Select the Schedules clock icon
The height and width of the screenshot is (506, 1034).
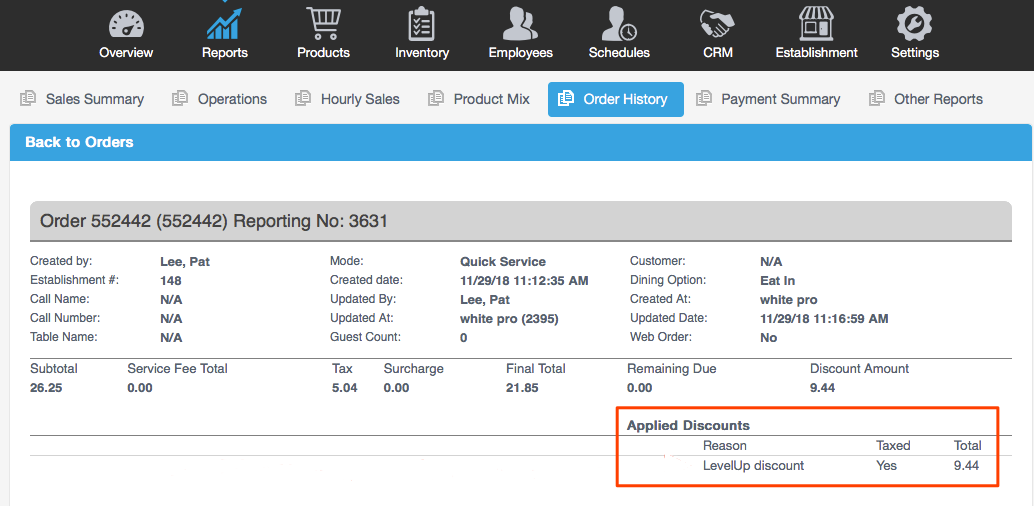pyautogui.click(x=619, y=24)
